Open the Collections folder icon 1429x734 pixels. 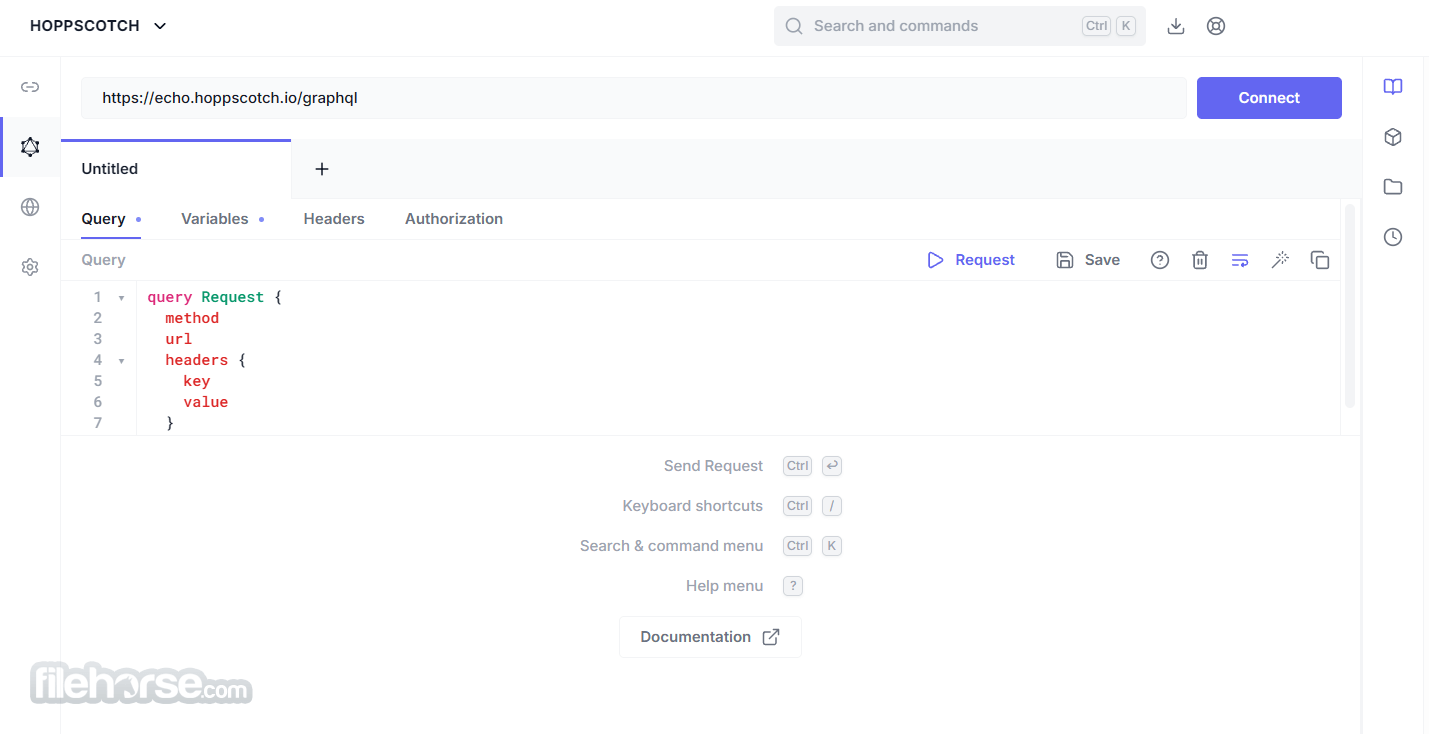[x=1393, y=187]
